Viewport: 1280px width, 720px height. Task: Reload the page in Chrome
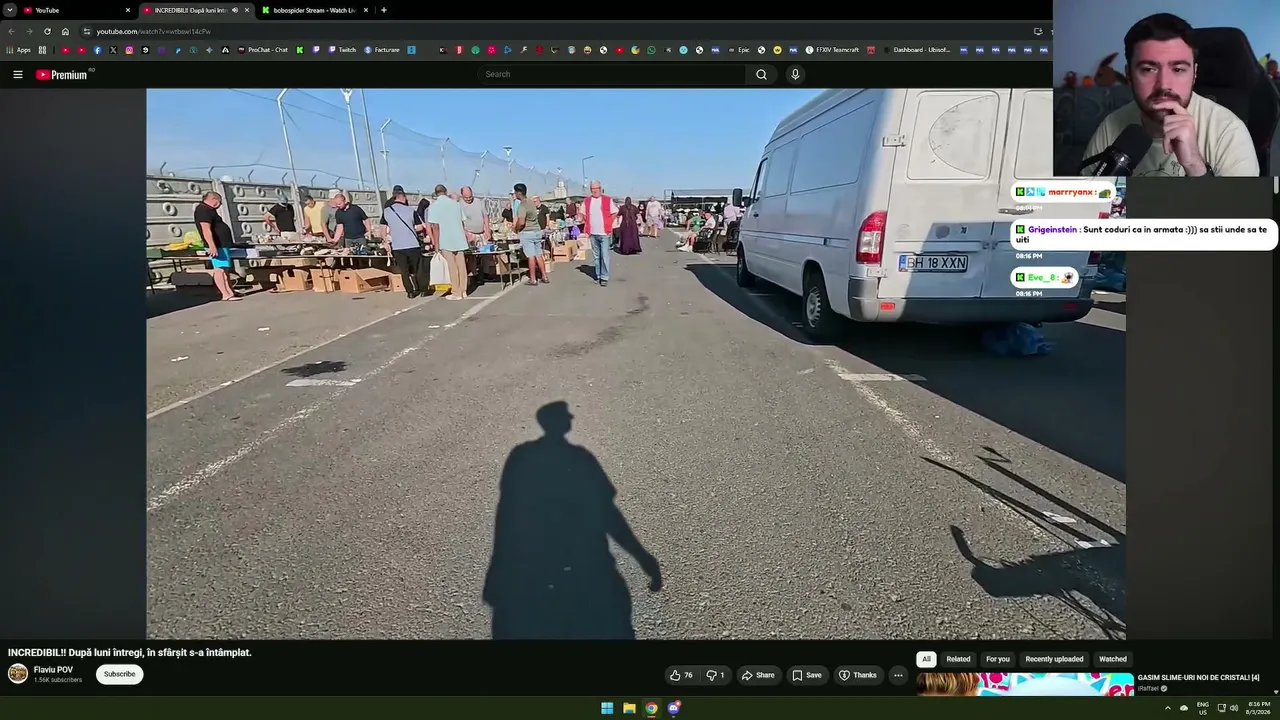pyautogui.click(x=47, y=31)
